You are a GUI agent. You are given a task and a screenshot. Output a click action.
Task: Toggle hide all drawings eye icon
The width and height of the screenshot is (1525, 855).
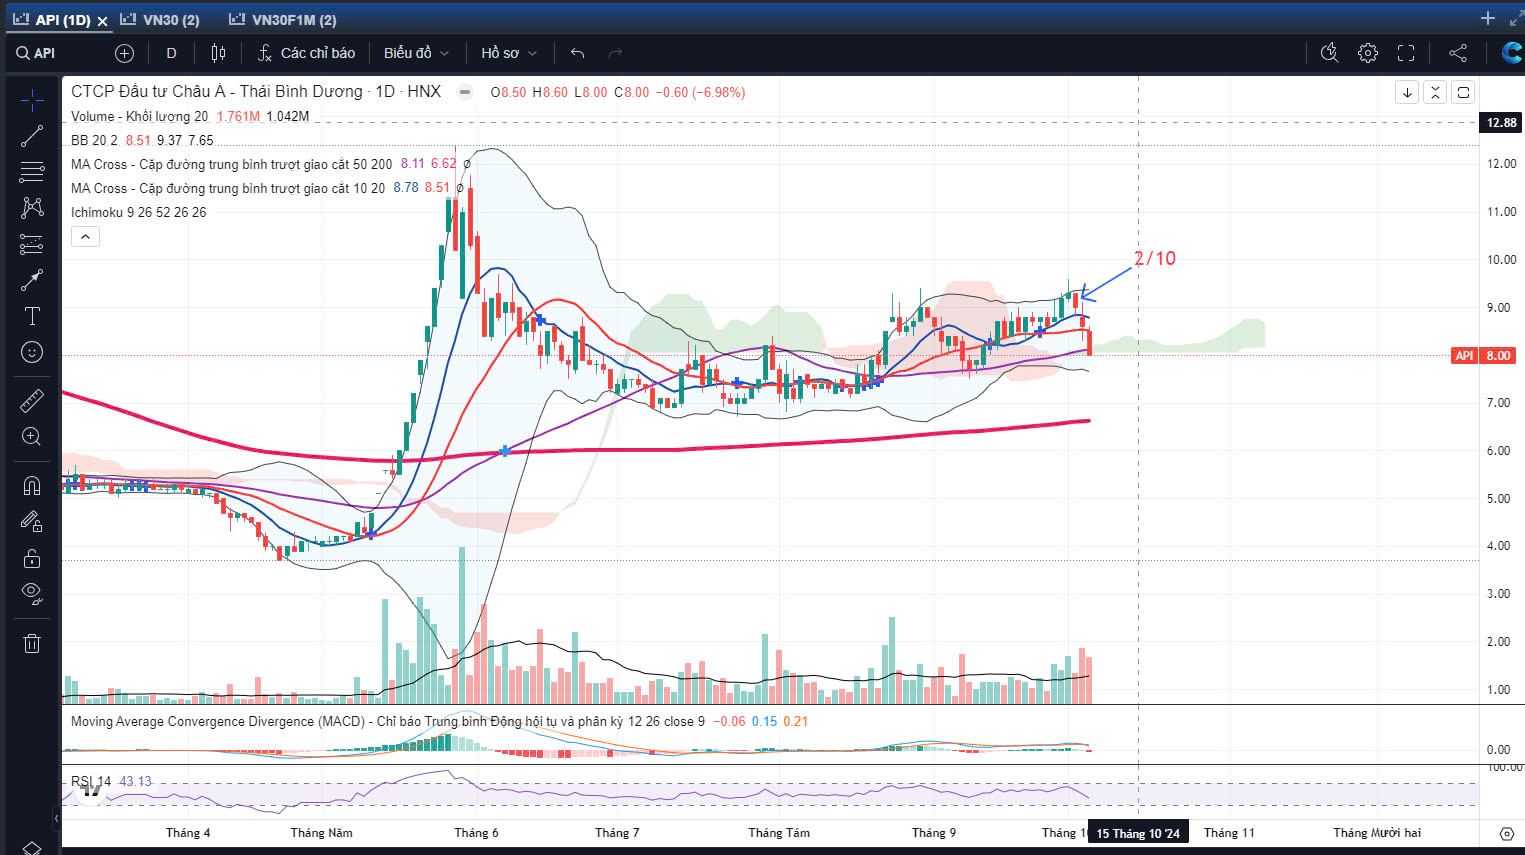point(32,594)
